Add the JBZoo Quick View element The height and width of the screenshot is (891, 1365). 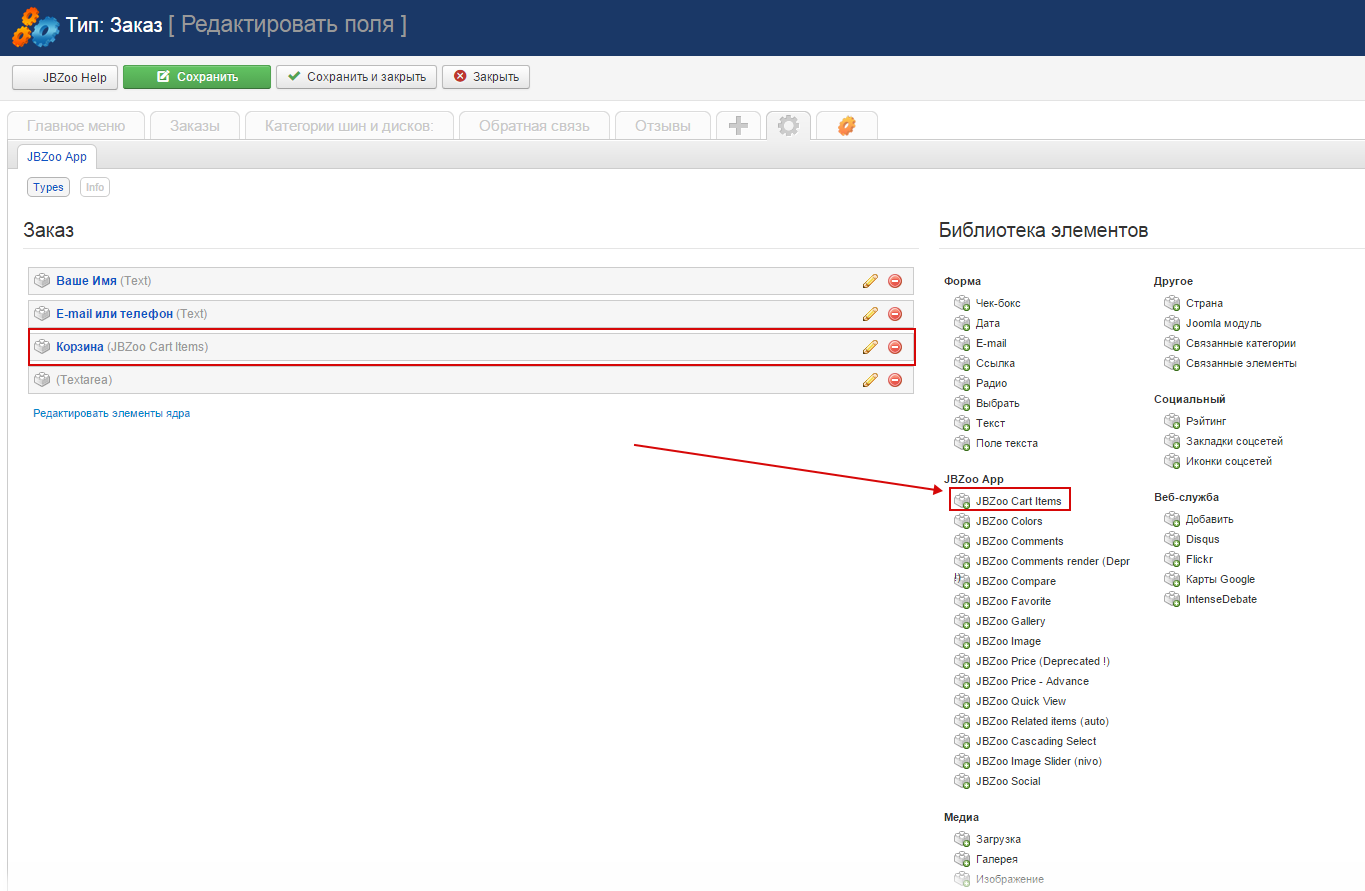point(1021,701)
